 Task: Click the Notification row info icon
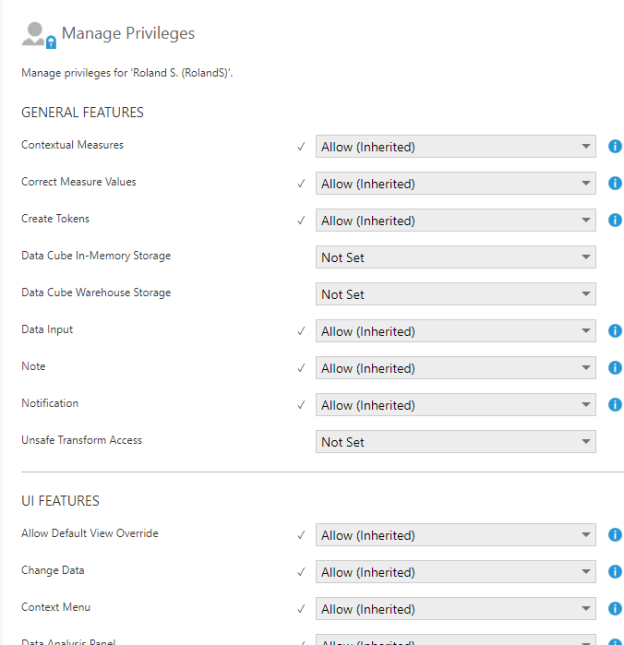coord(615,405)
